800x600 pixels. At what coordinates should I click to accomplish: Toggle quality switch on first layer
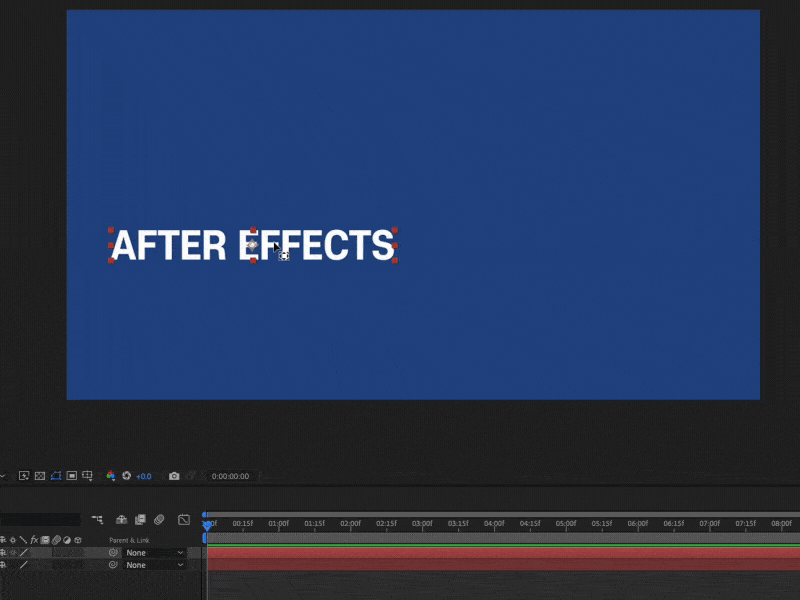(x=23, y=553)
